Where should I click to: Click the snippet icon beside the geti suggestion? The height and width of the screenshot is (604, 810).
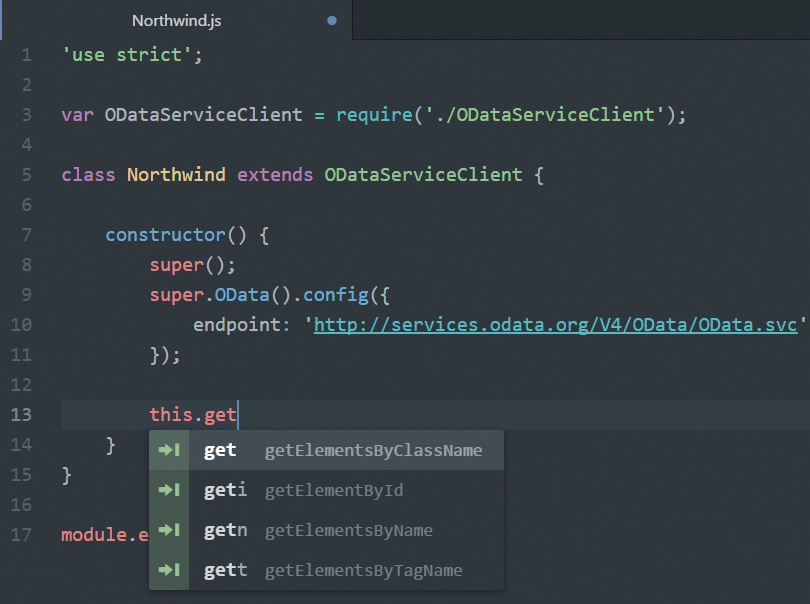pos(170,490)
